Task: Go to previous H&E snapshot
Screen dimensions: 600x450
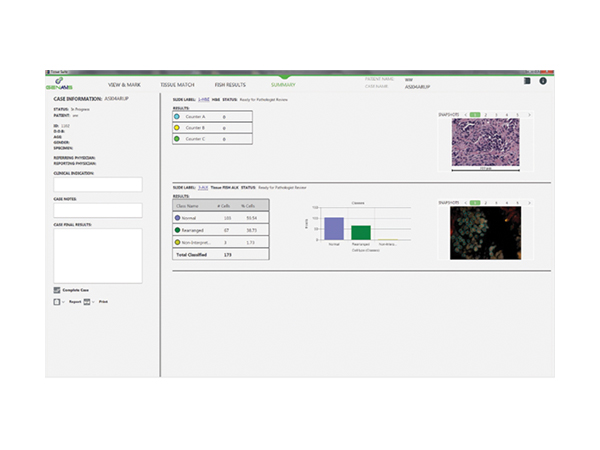Action: 465,115
